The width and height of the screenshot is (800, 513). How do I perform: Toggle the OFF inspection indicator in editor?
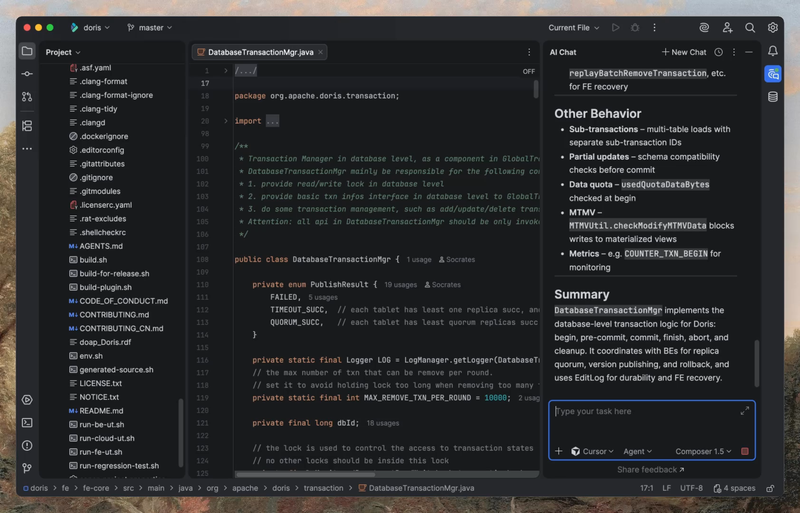coord(529,71)
